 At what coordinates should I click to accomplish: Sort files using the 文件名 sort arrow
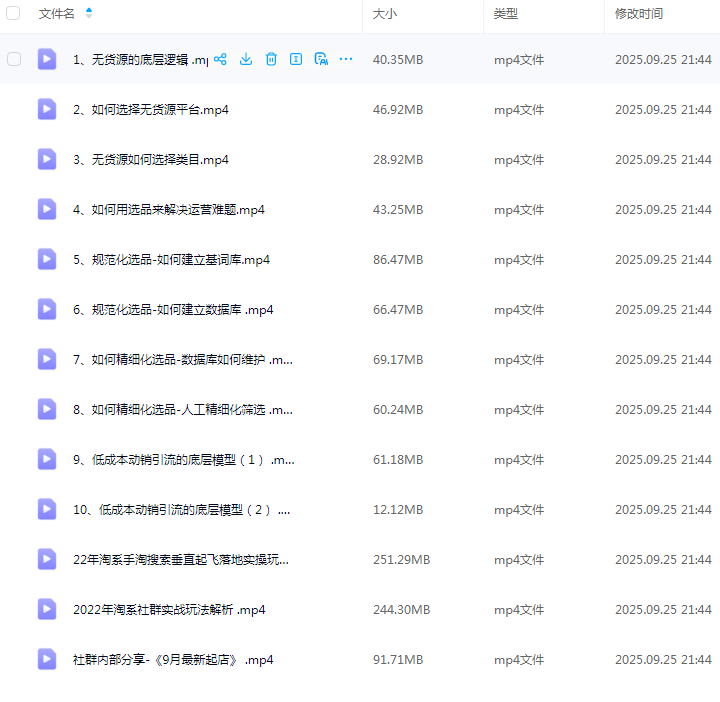[x=89, y=14]
